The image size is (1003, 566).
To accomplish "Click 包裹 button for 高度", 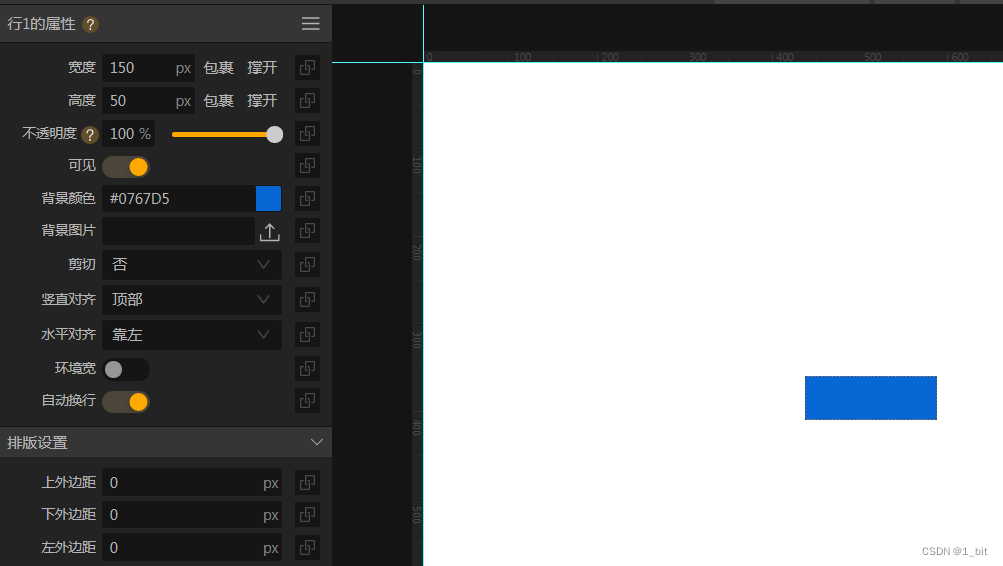I will [218, 101].
